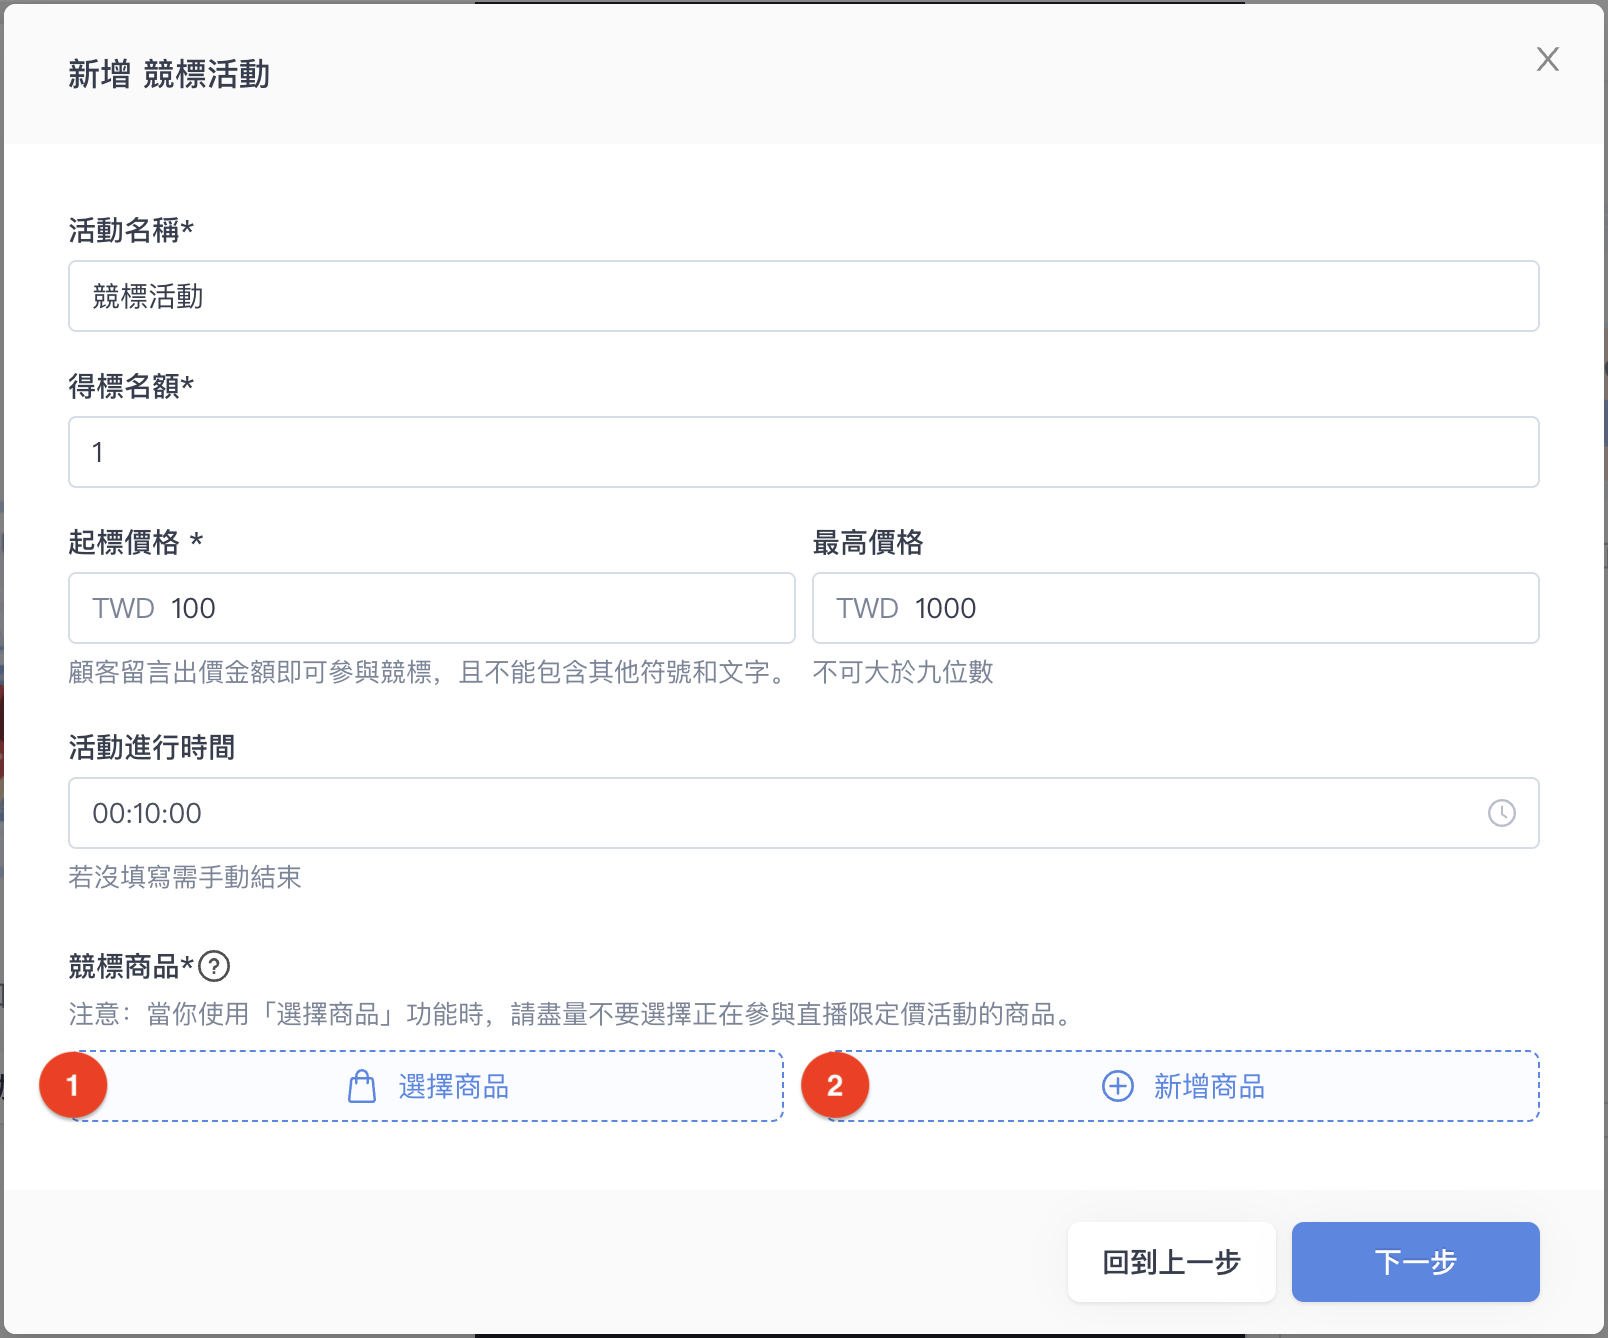Click the 活動名稱 input field
This screenshot has height=1338, width=1608.
tap(803, 296)
